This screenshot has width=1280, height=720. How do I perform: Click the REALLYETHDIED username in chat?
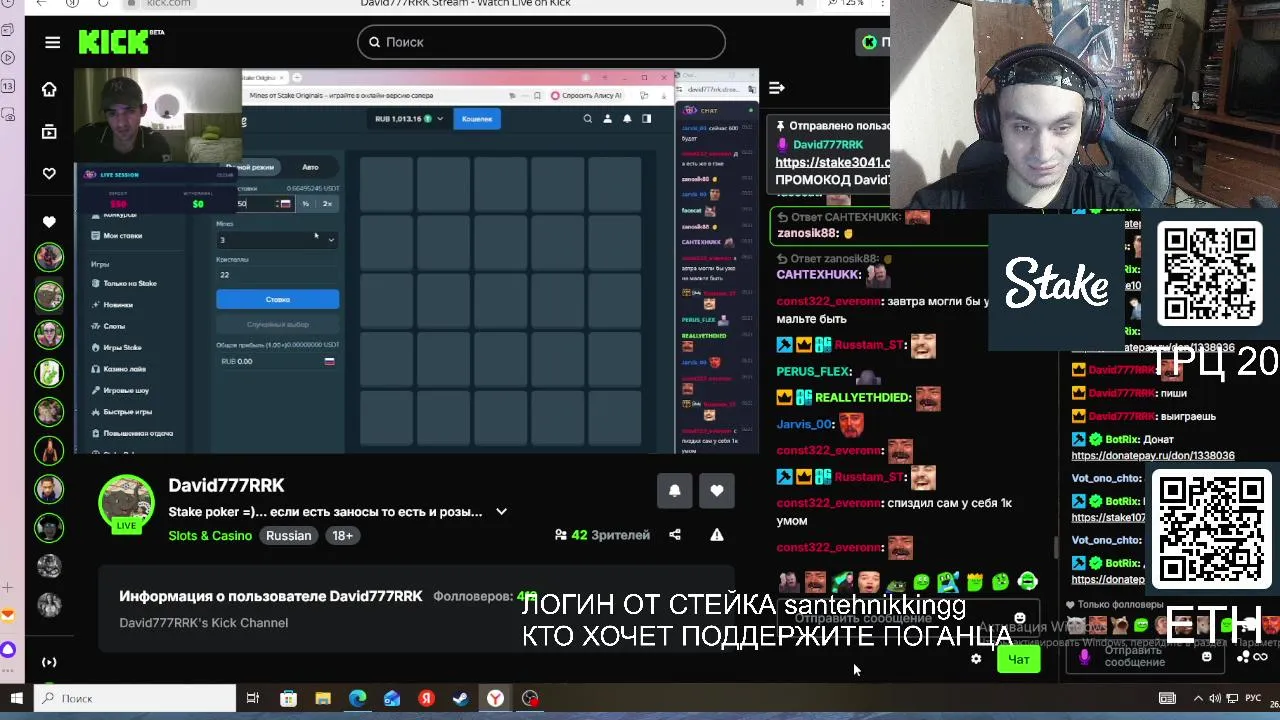coord(863,398)
